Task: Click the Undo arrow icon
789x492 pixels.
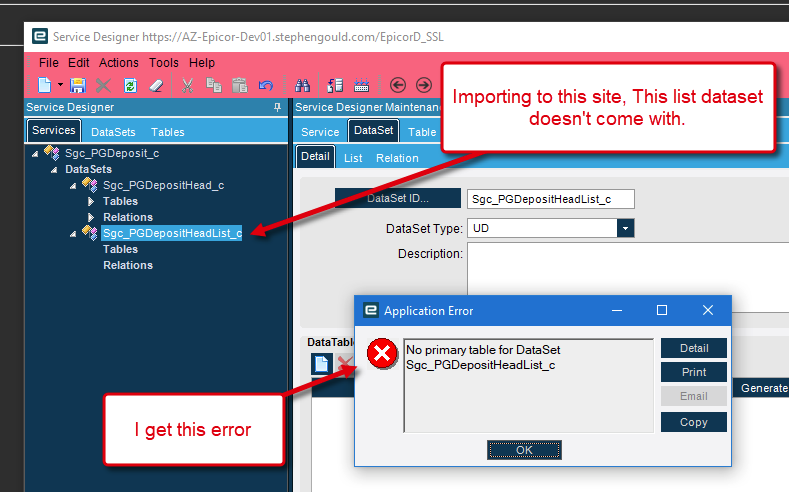Action: (x=266, y=86)
